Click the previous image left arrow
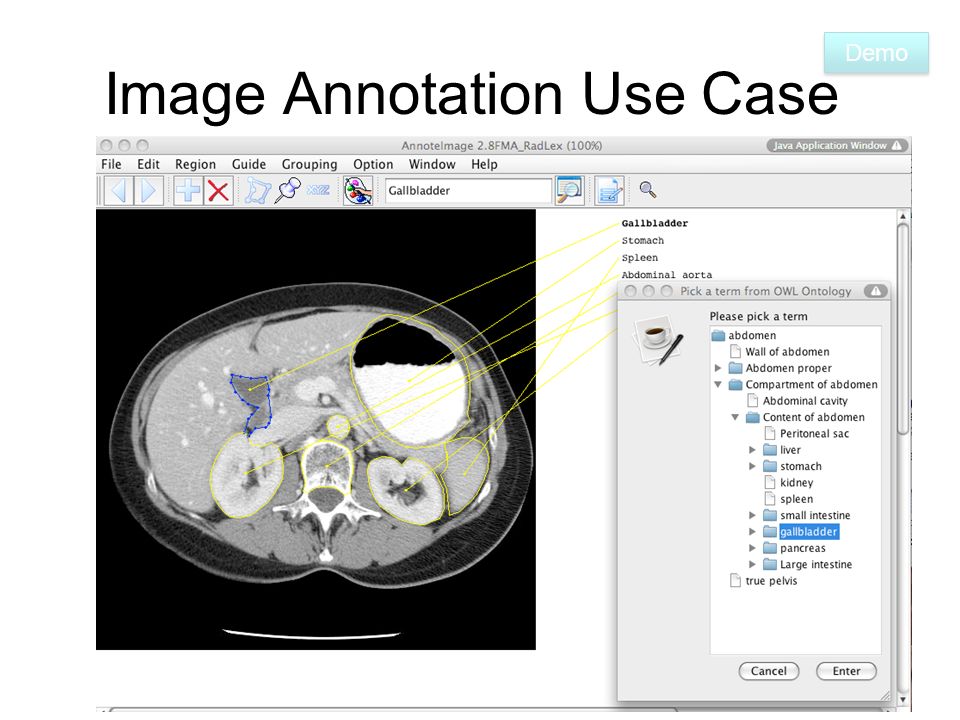The width and height of the screenshot is (960, 720). [x=119, y=190]
